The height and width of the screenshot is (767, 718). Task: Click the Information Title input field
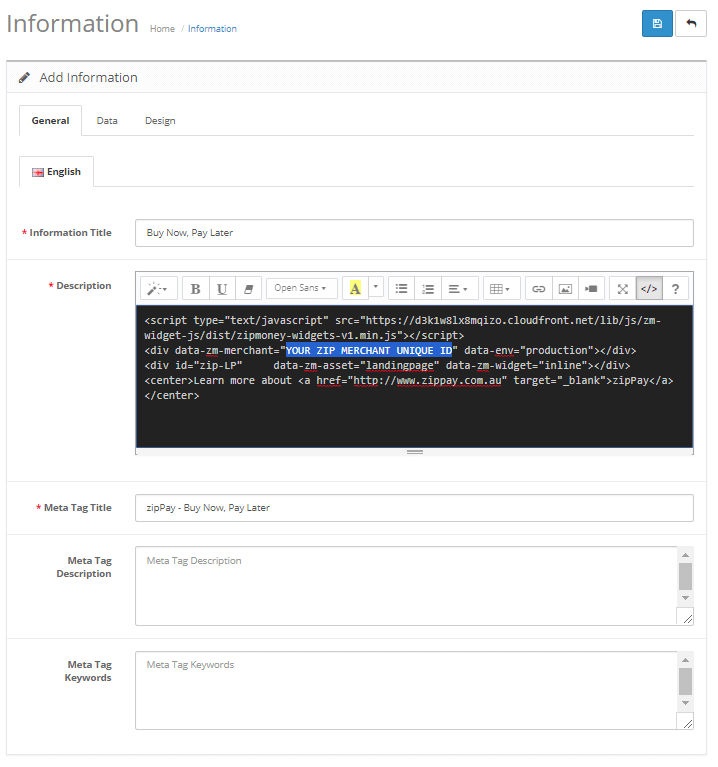[x=414, y=233]
